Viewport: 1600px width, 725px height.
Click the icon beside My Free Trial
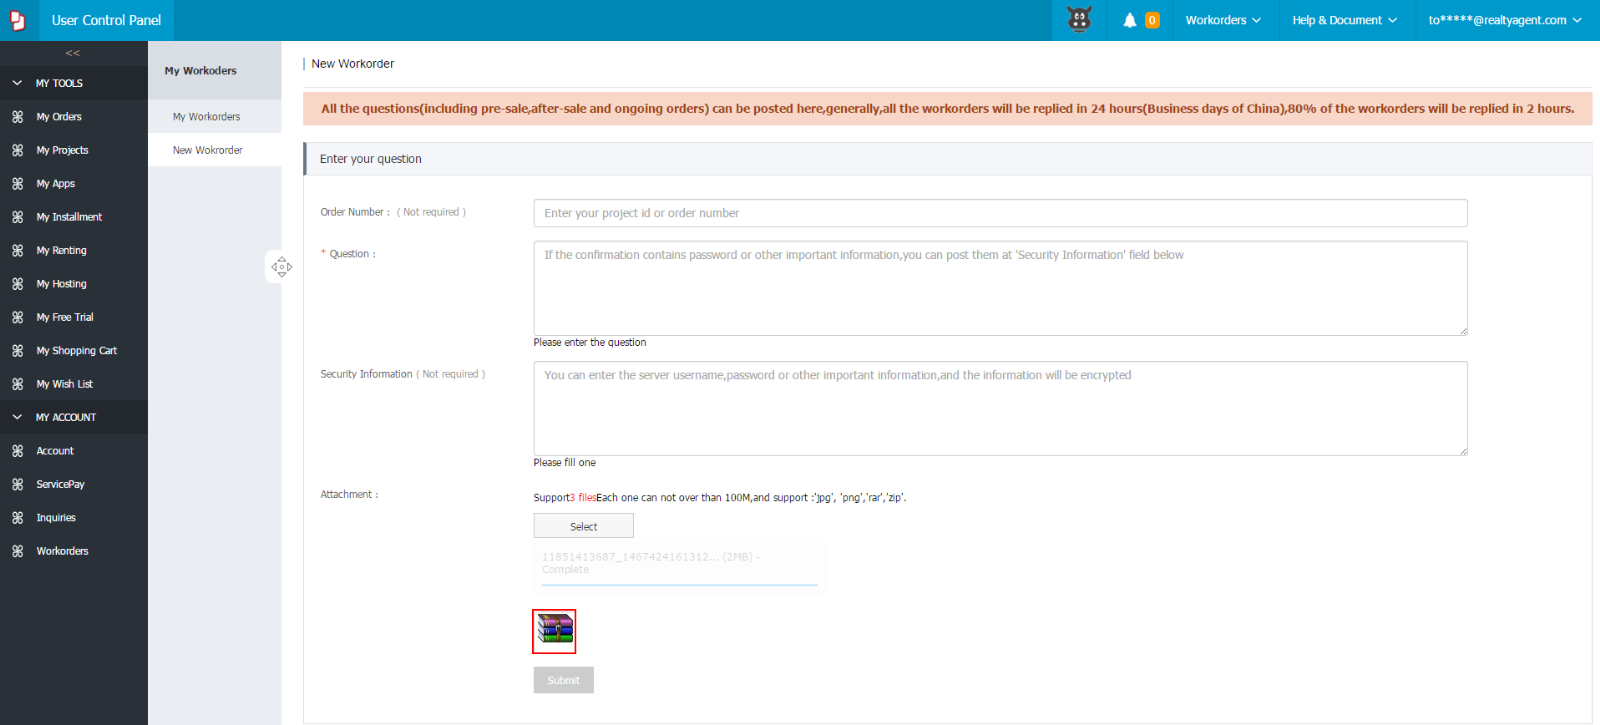pos(18,317)
